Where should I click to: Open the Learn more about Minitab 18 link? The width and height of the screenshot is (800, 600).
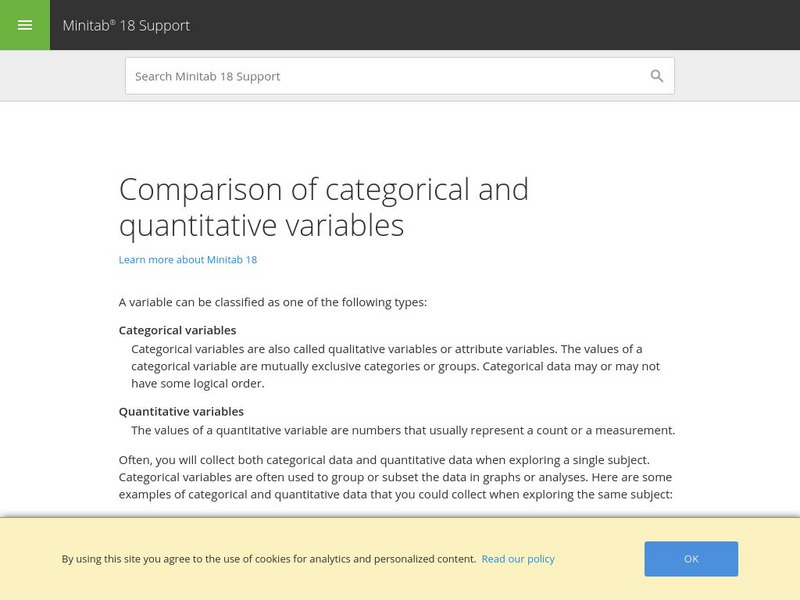pos(188,260)
